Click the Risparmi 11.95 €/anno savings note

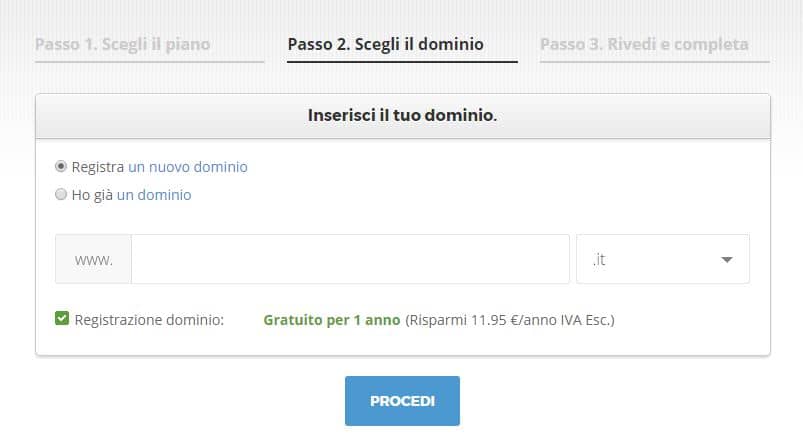point(510,320)
